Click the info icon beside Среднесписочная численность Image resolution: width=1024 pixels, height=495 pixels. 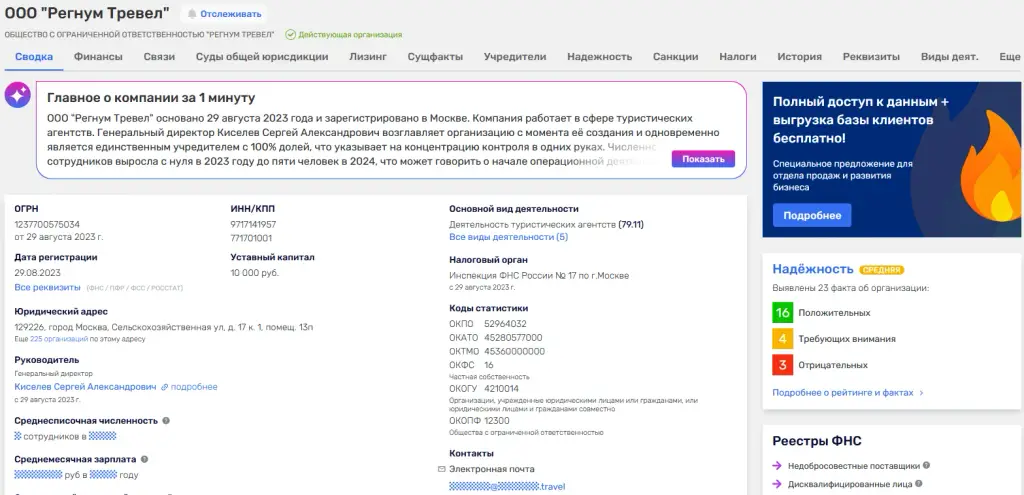click(166, 421)
